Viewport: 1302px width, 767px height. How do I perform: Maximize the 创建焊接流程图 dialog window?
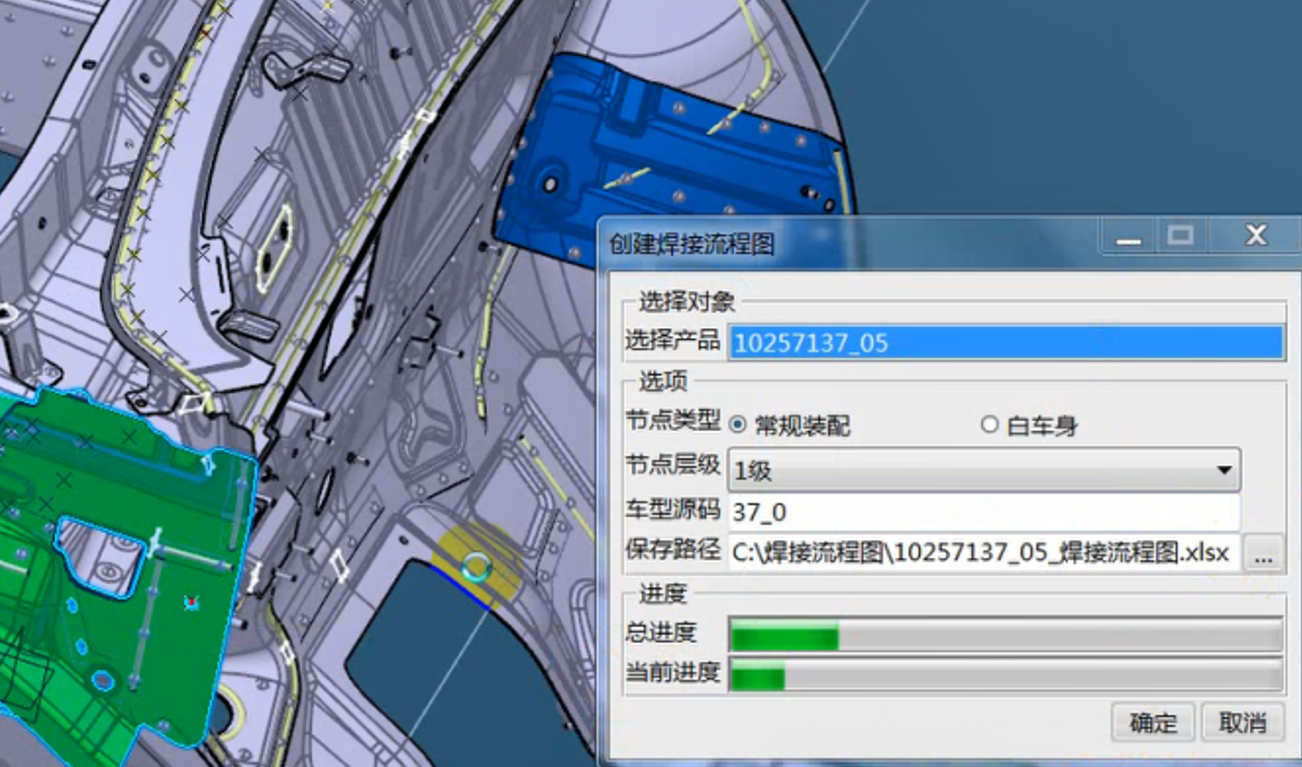coord(1181,237)
